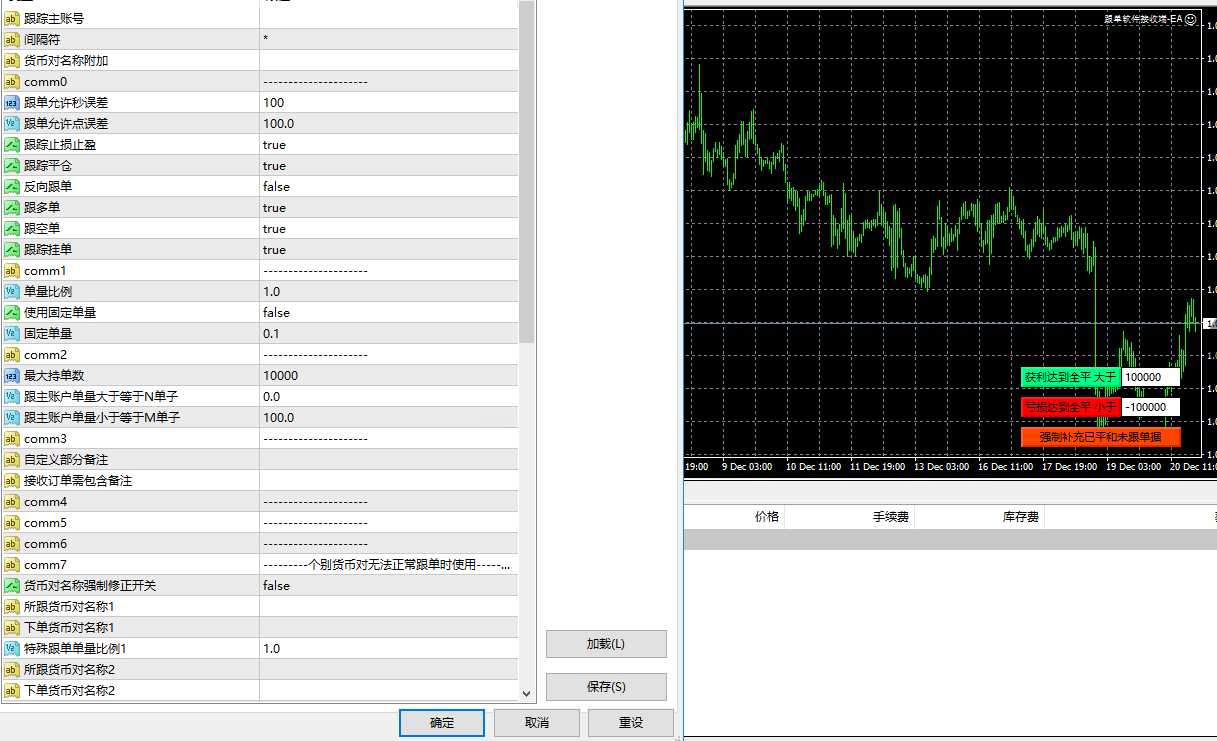The image size is (1217, 741).
Task: Click the empty value cell of 跟踪主账号
Action: click(389, 18)
